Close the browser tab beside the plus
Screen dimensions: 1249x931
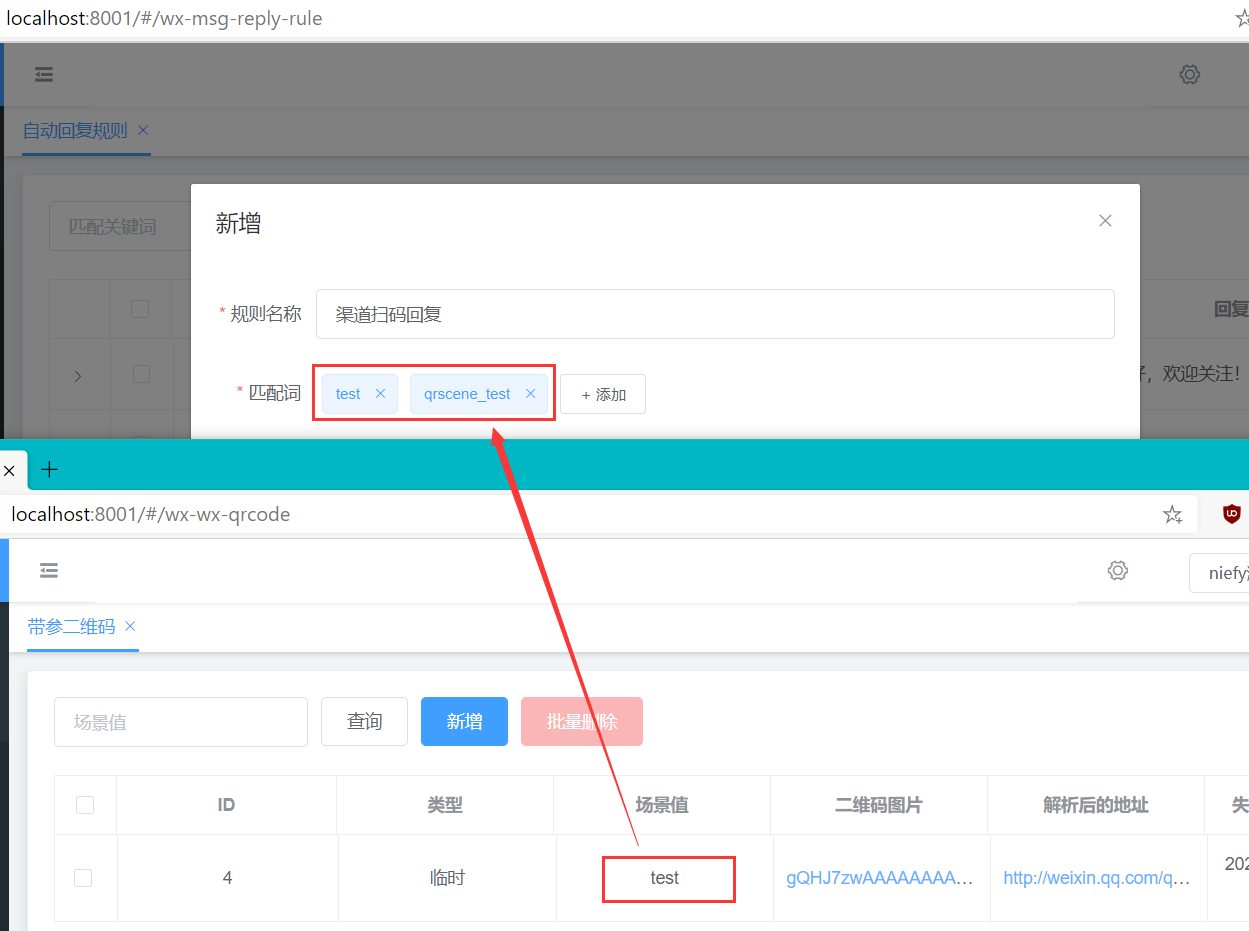point(9,470)
